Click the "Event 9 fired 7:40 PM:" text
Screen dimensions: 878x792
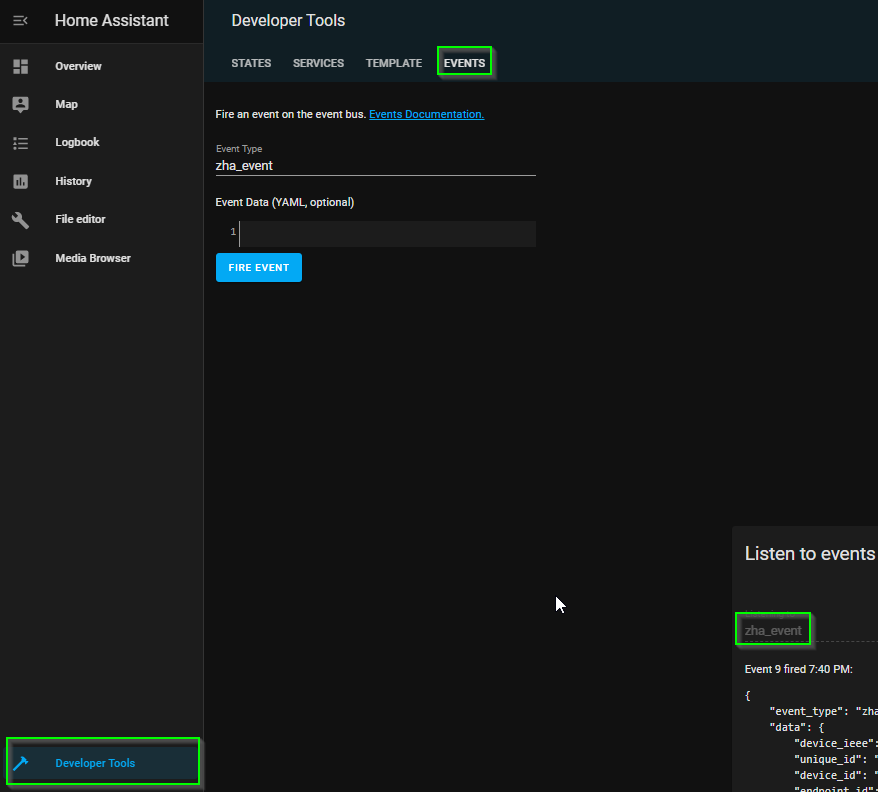pyautogui.click(x=798, y=669)
